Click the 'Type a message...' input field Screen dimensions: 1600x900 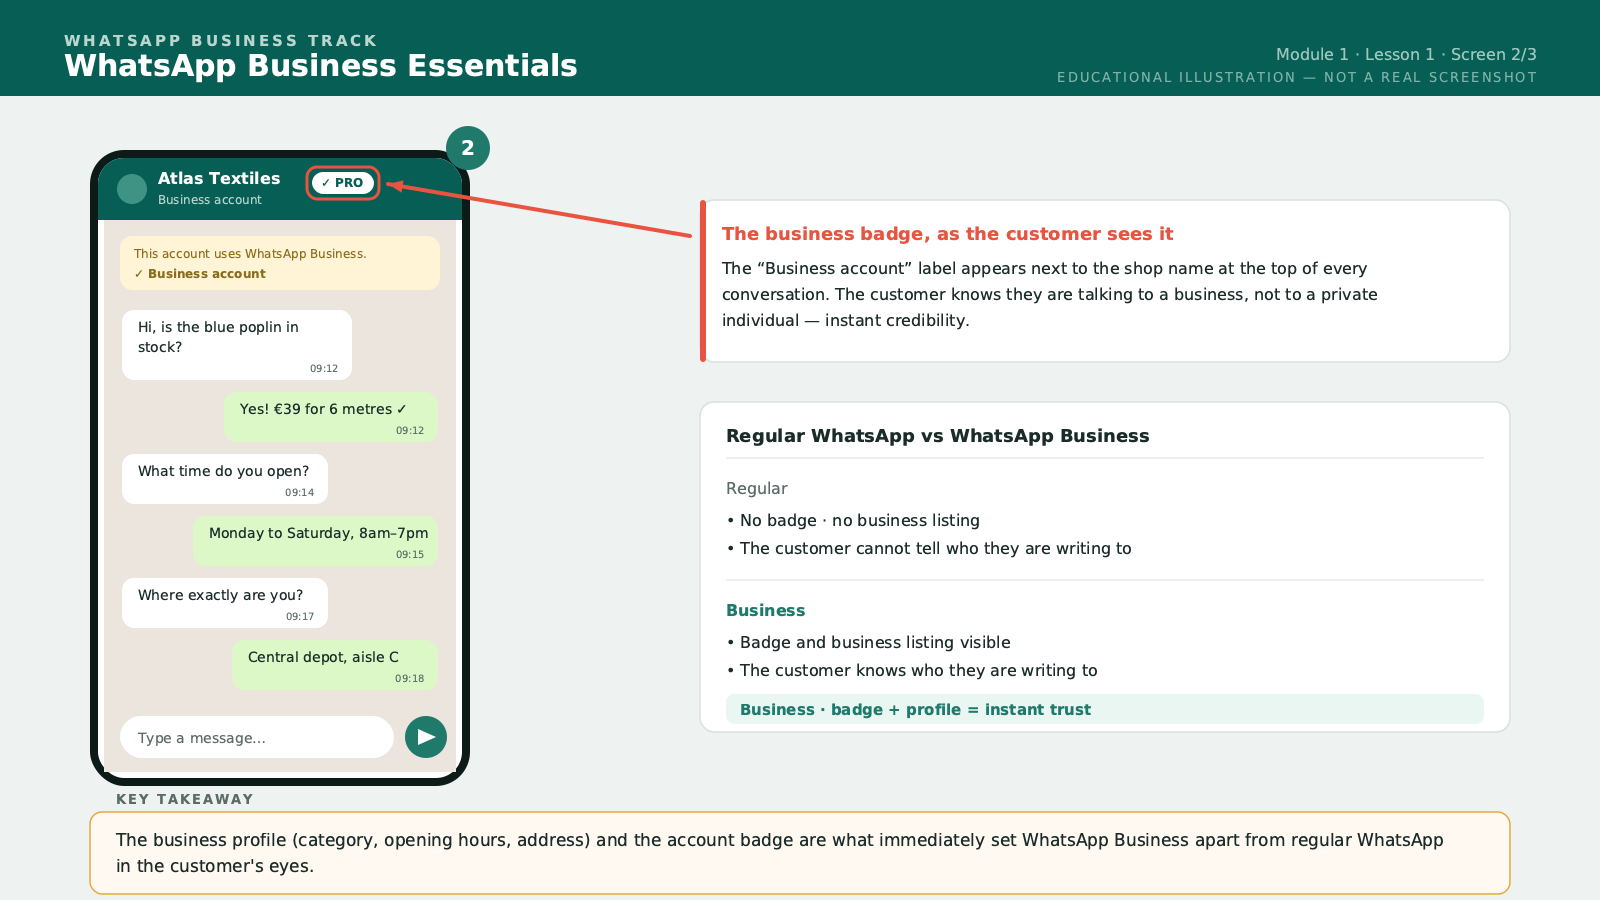(257, 737)
